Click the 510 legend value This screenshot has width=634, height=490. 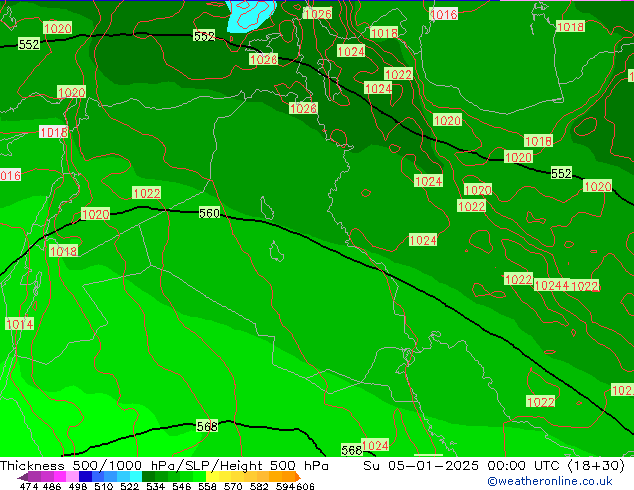pyautogui.click(x=104, y=486)
